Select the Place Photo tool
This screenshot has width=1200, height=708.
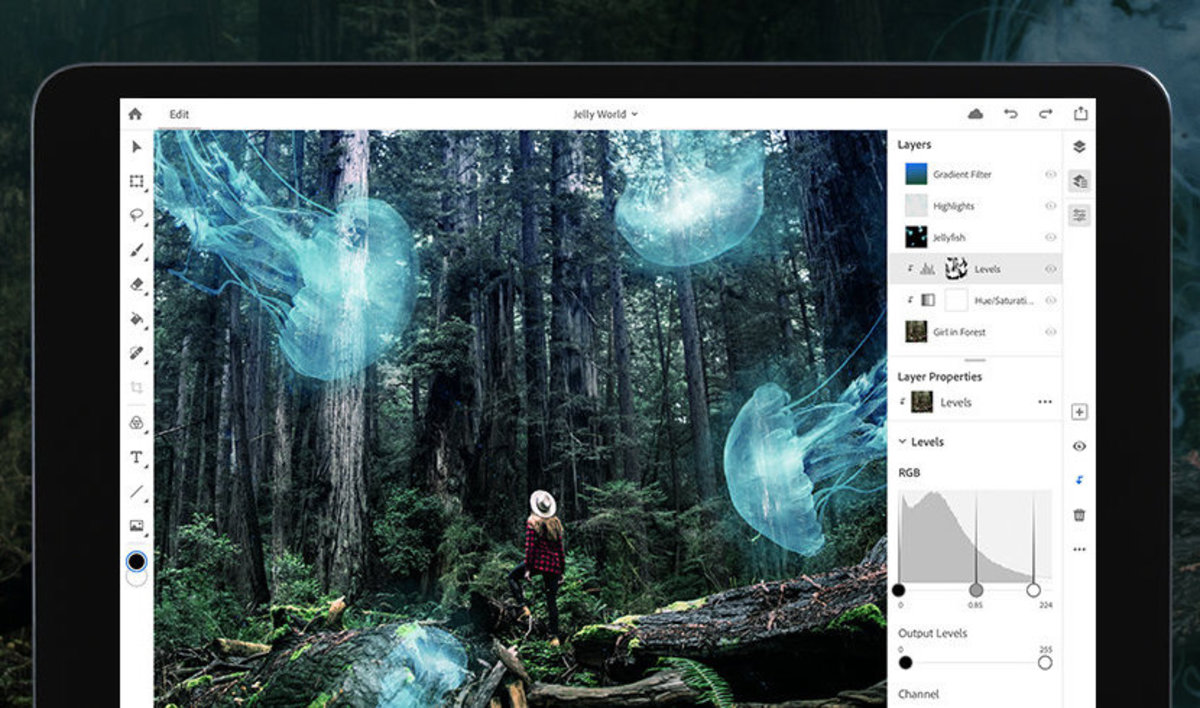click(137, 526)
